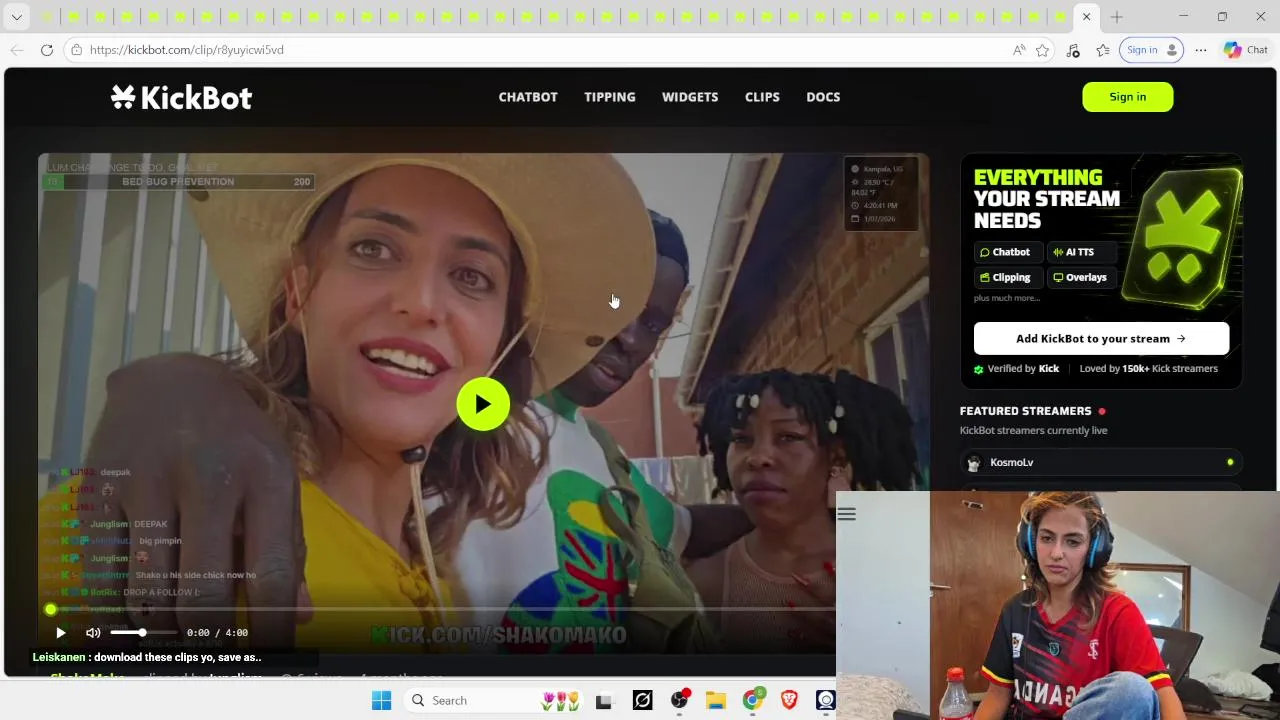Open the browser Settings and more ellipsis menu
1280x720 pixels.
pyautogui.click(x=1201, y=50)
